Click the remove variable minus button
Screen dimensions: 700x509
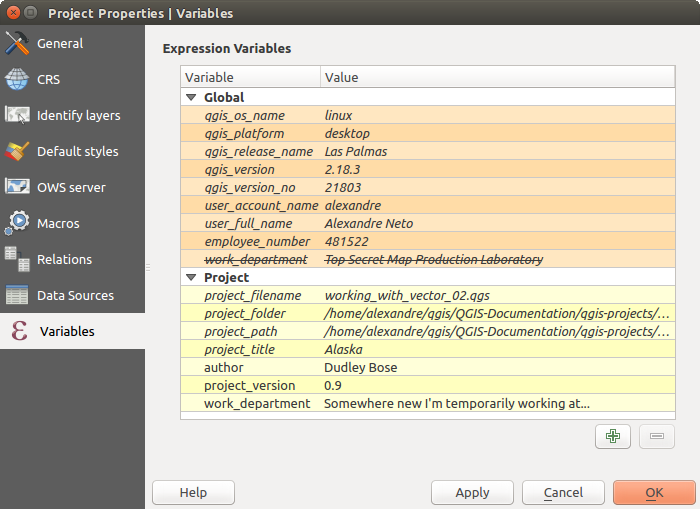656,436
